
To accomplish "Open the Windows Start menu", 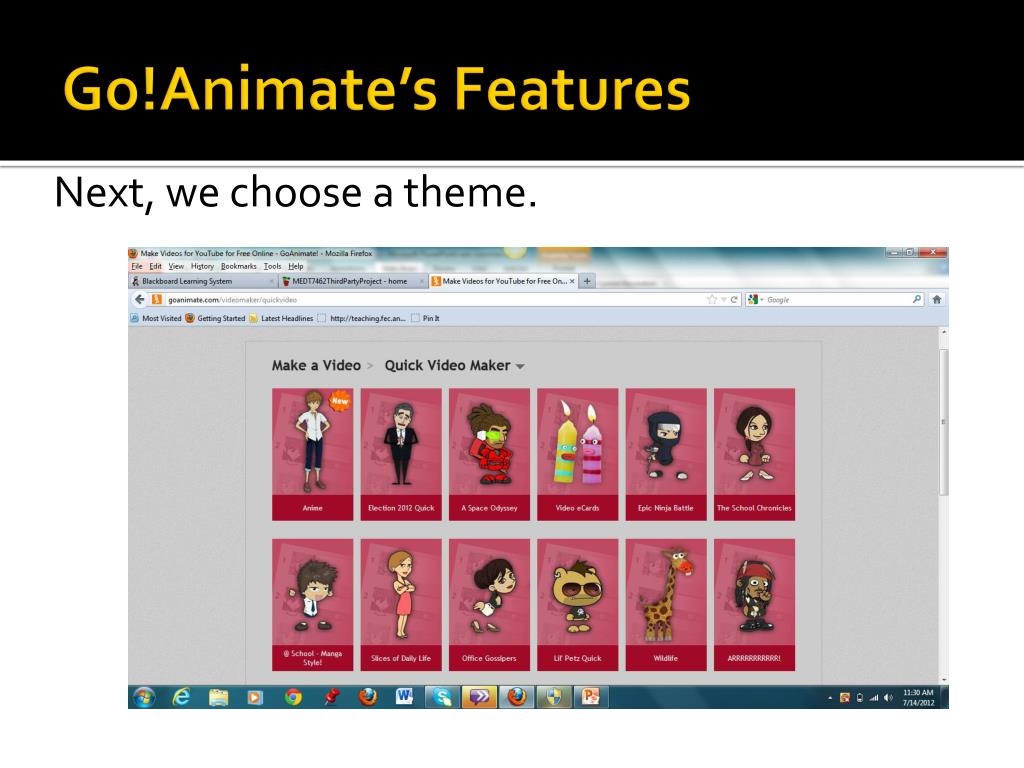I will 144,697.
